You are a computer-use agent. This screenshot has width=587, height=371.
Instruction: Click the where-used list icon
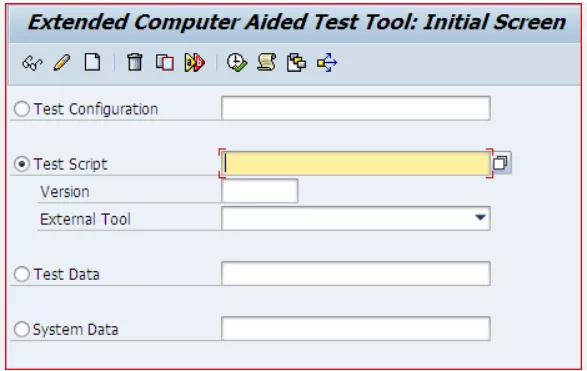[296, 63]
